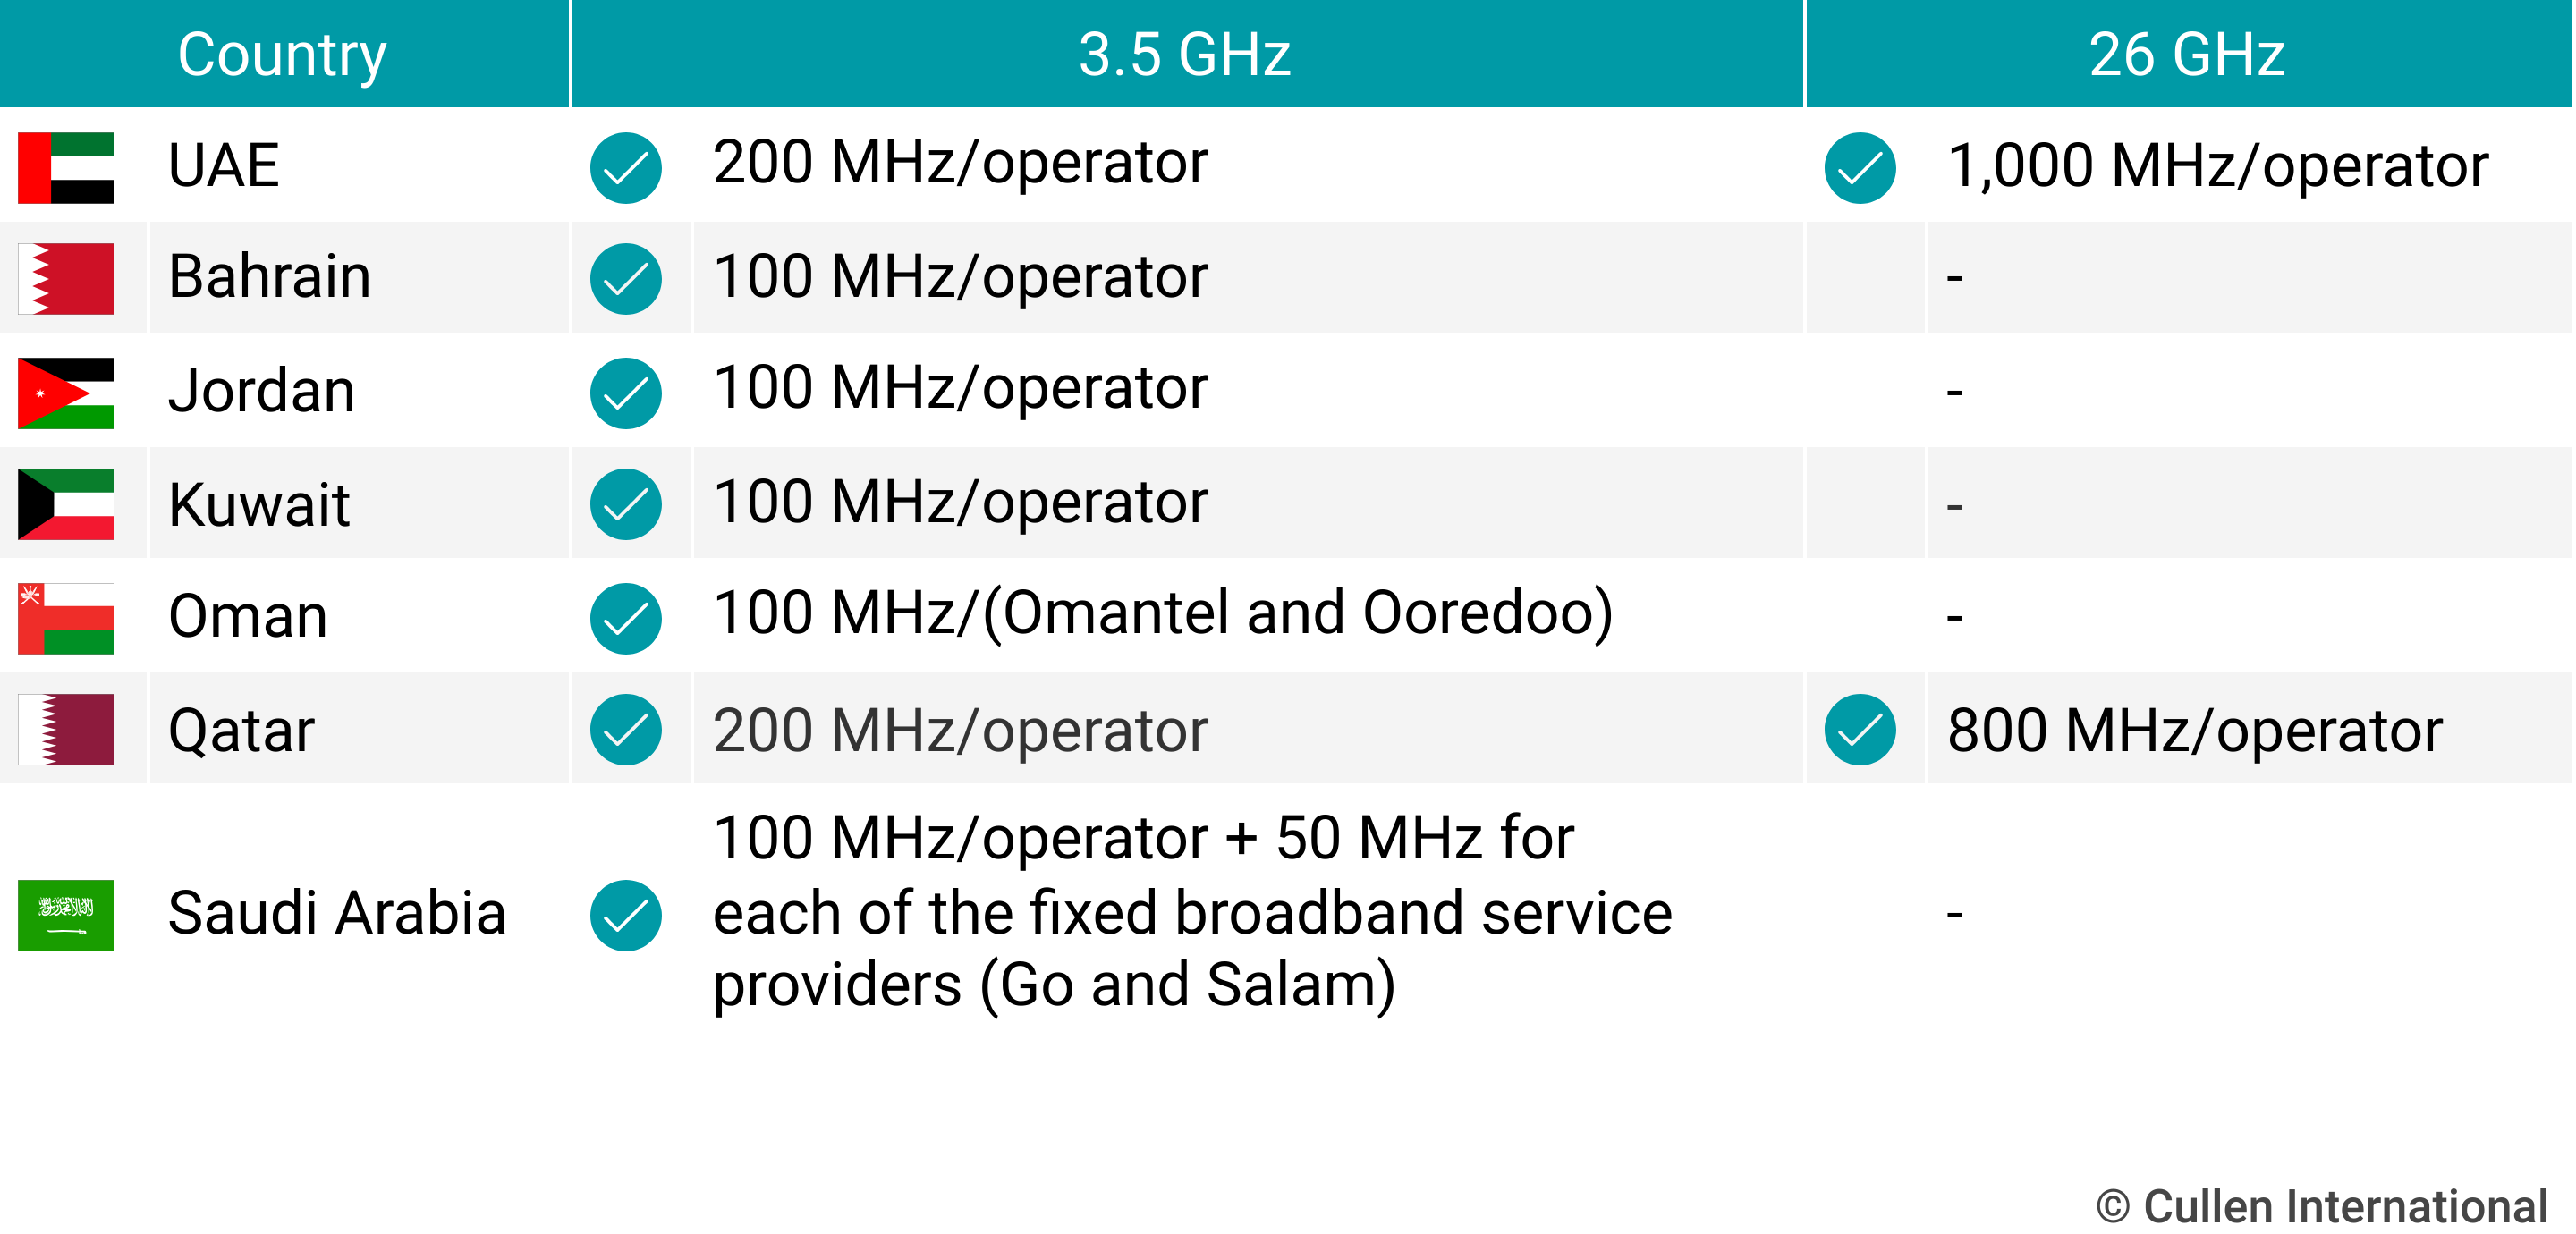Click the Oman flag icon
Viewport: 2576px width, 1234px height.
[x=66, y=617]
